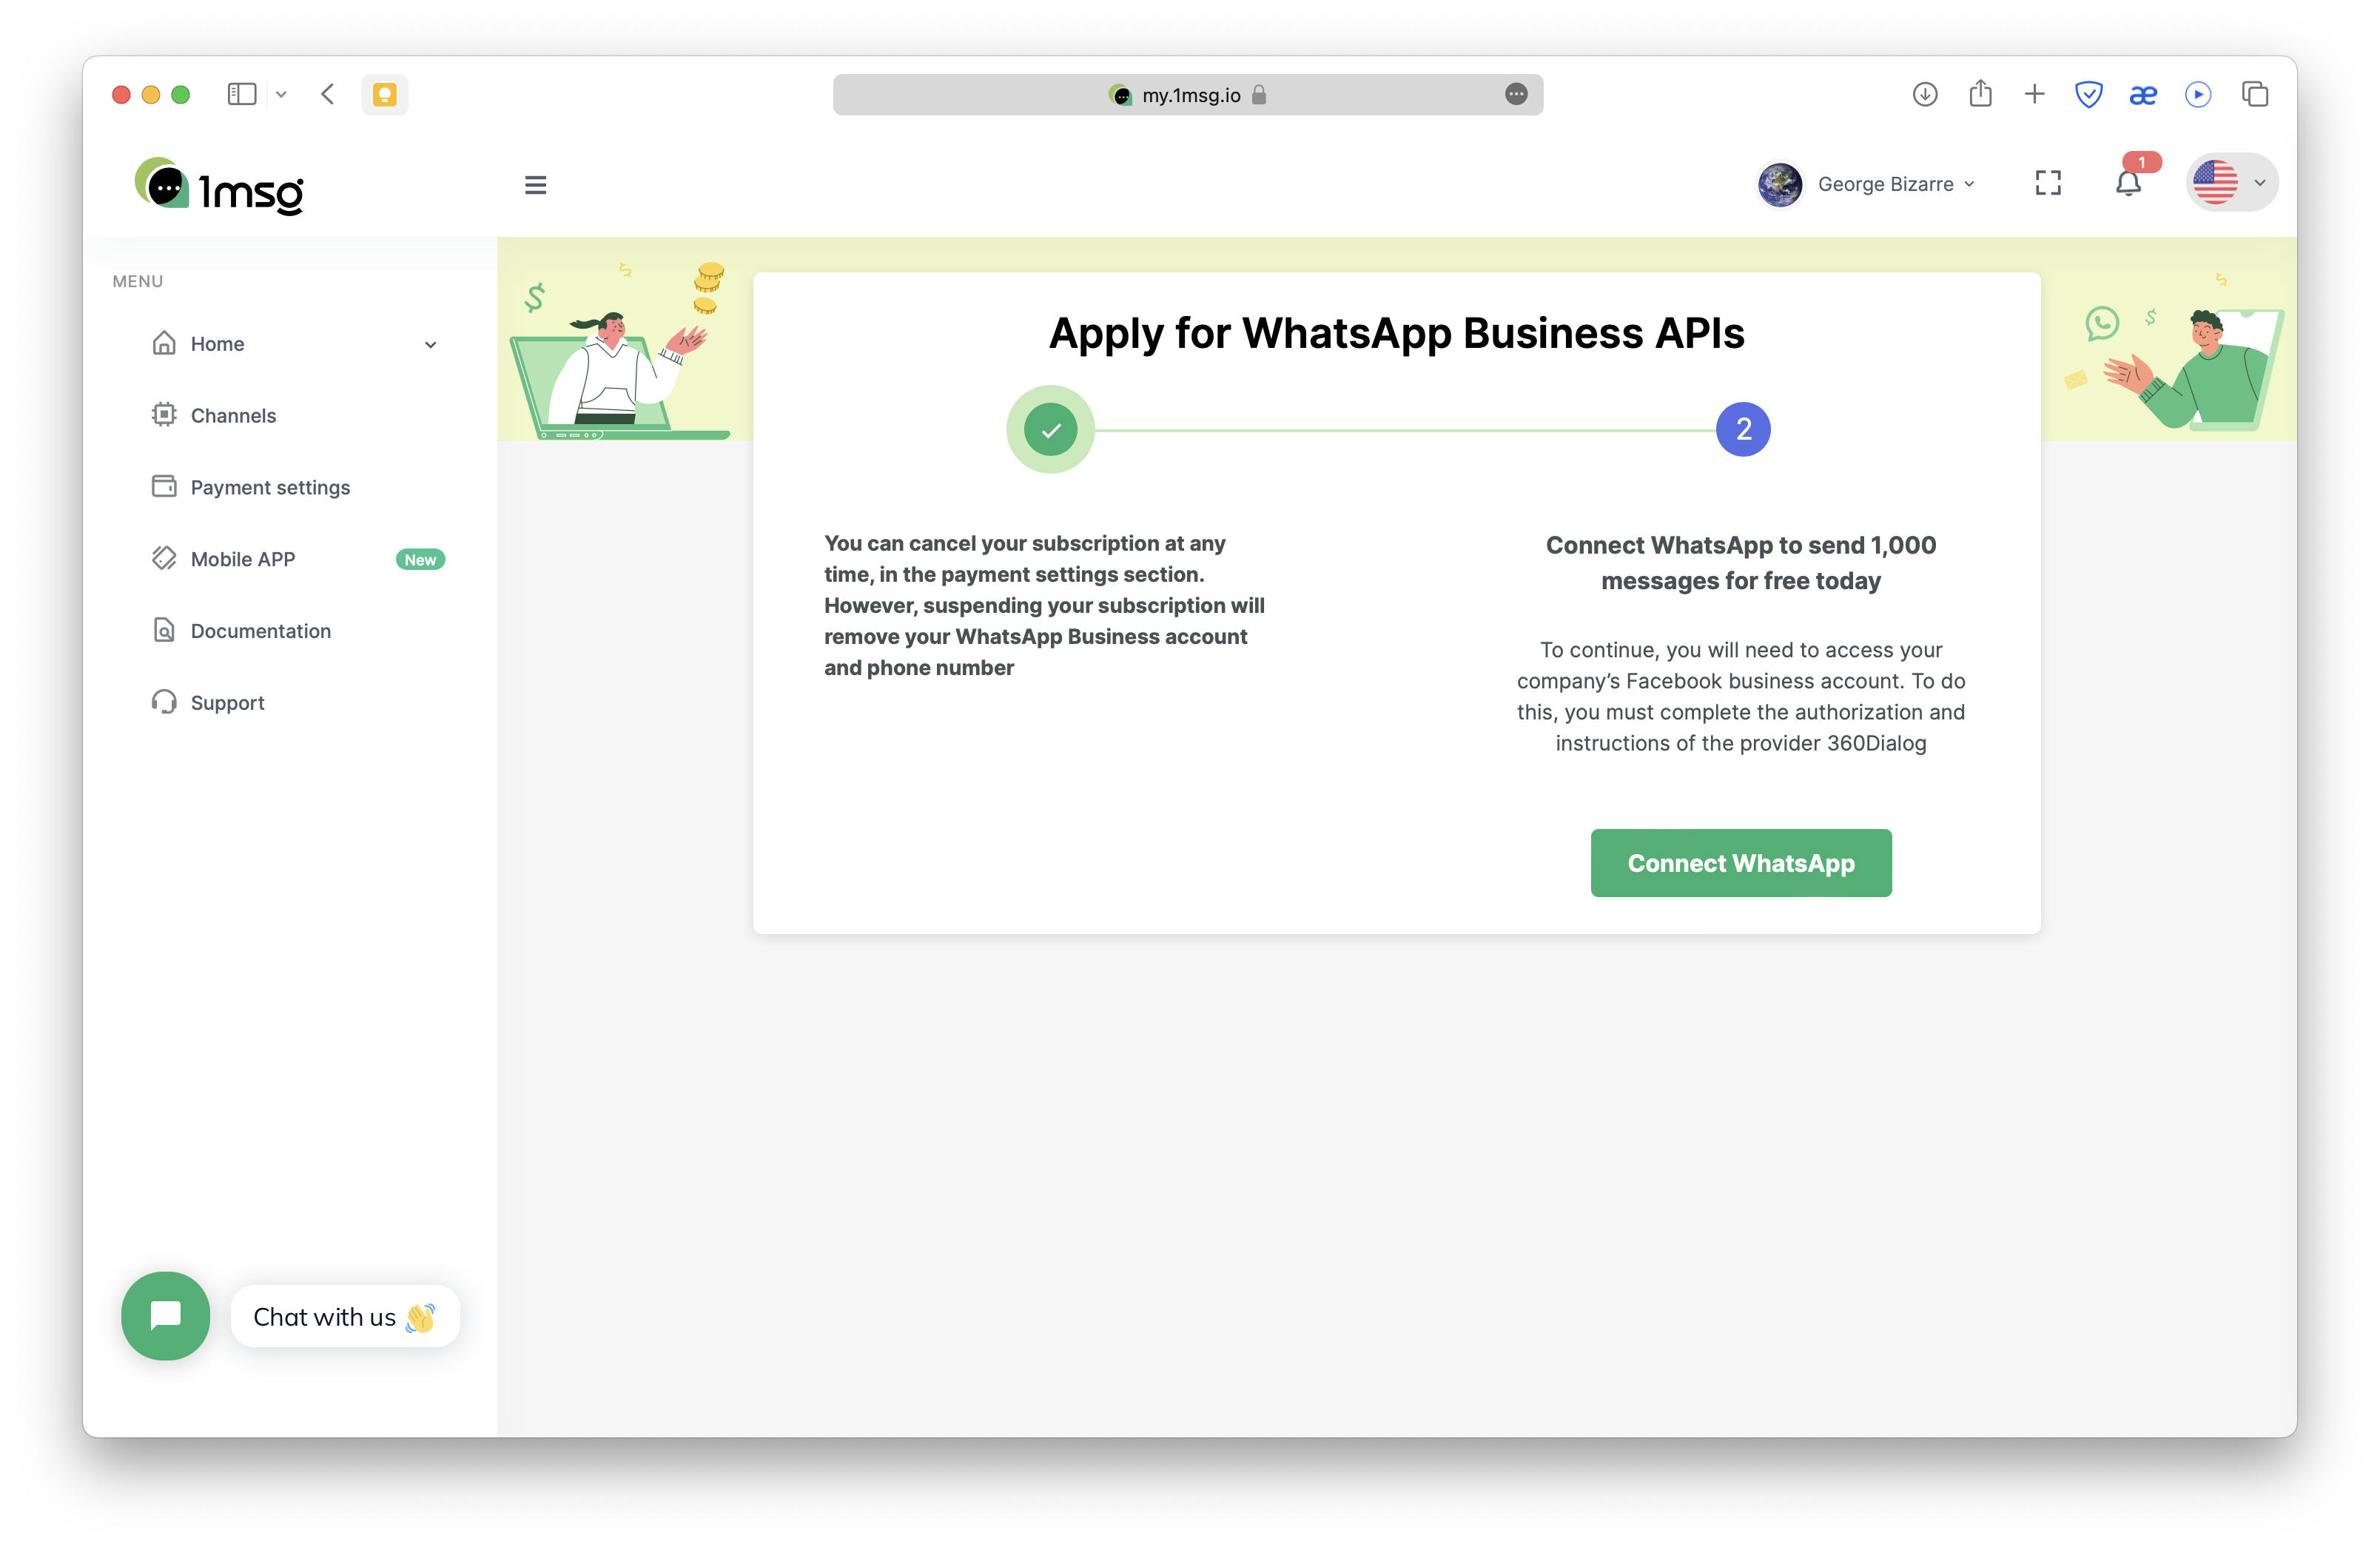Expand the Home menu chevron
2380x1547 pixels.
click(x=431, y=344)
